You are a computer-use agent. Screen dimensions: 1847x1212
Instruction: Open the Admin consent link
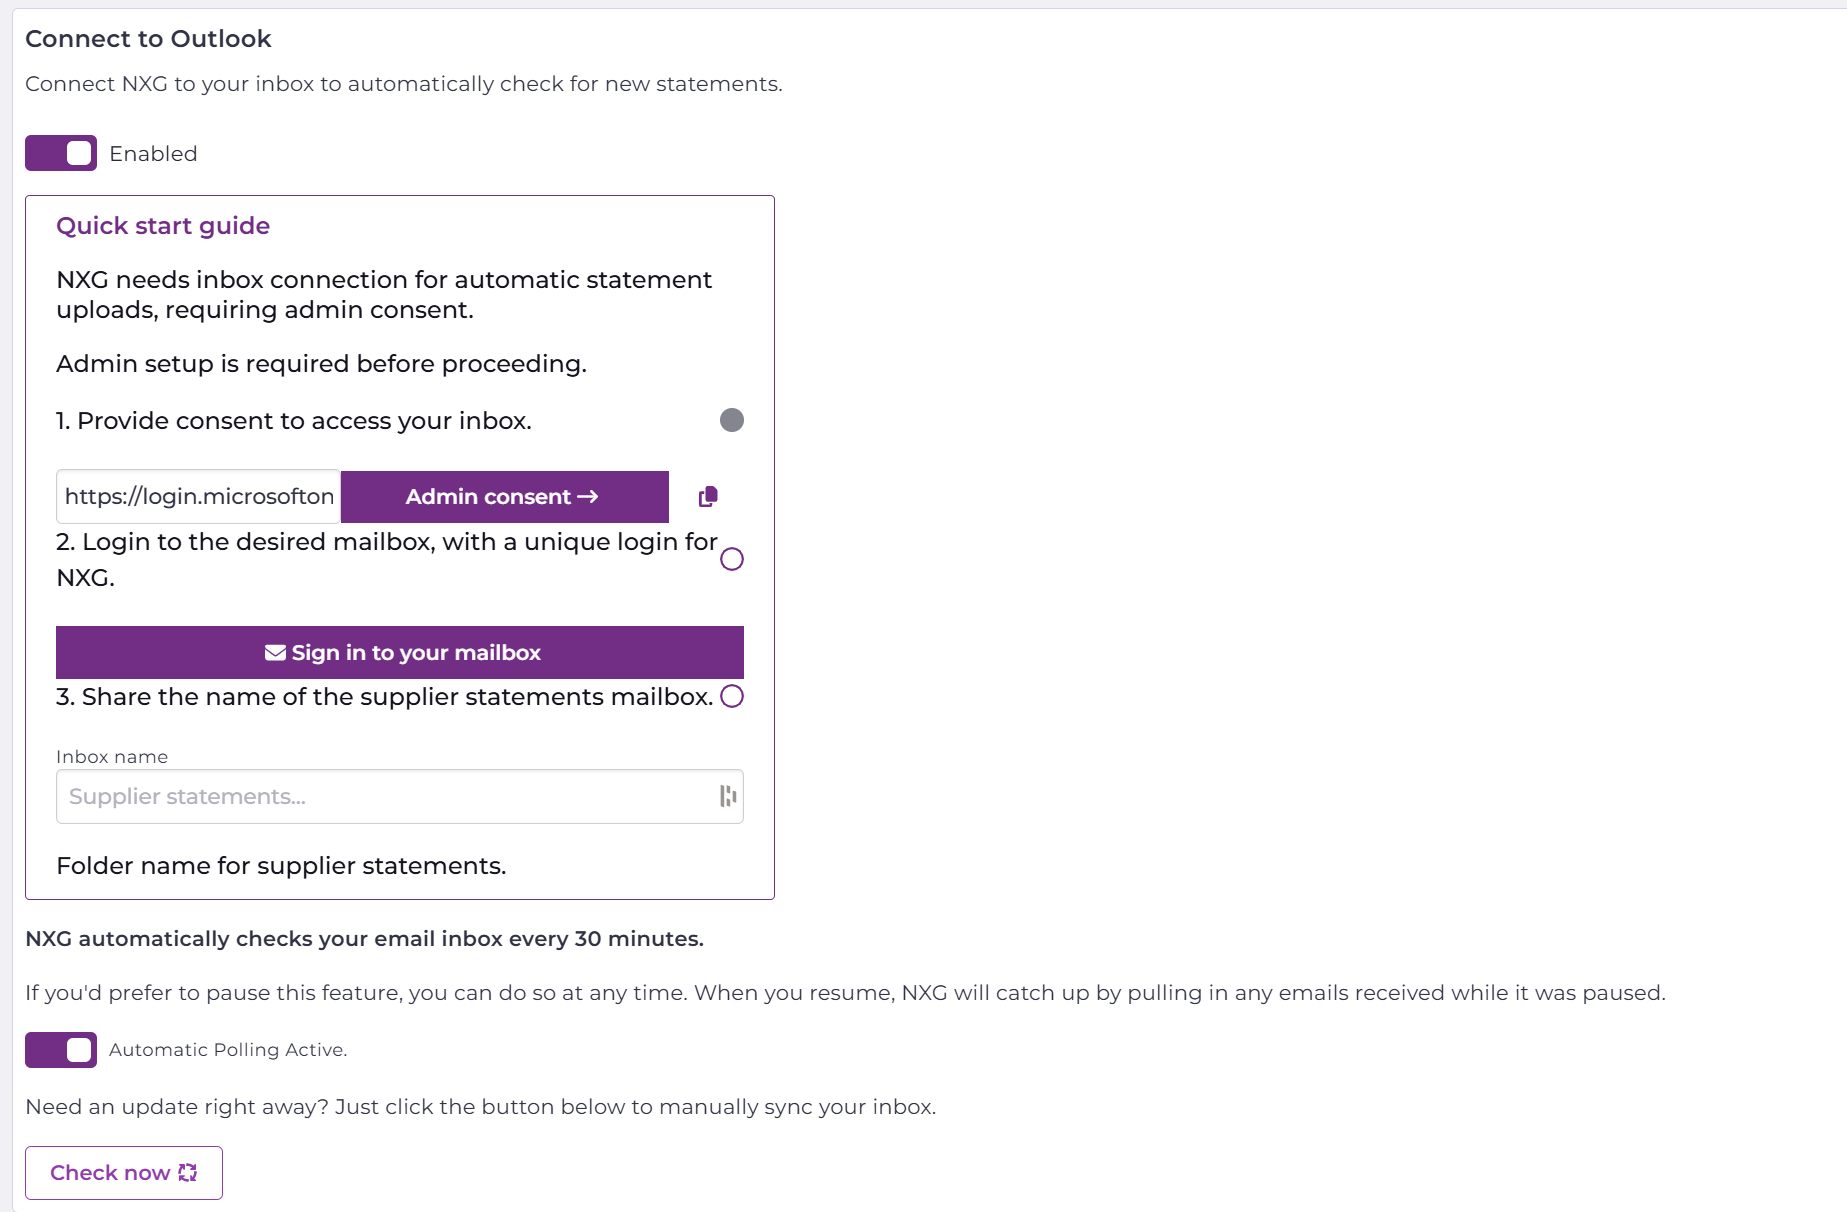[x=504, y=497]
